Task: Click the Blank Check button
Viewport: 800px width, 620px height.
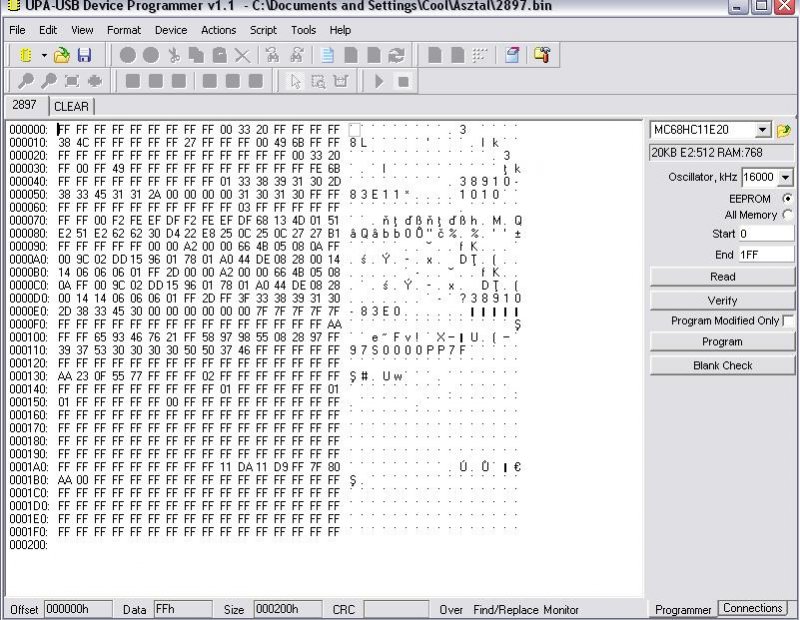Action: pyautogui.click(x=722, y=365)
